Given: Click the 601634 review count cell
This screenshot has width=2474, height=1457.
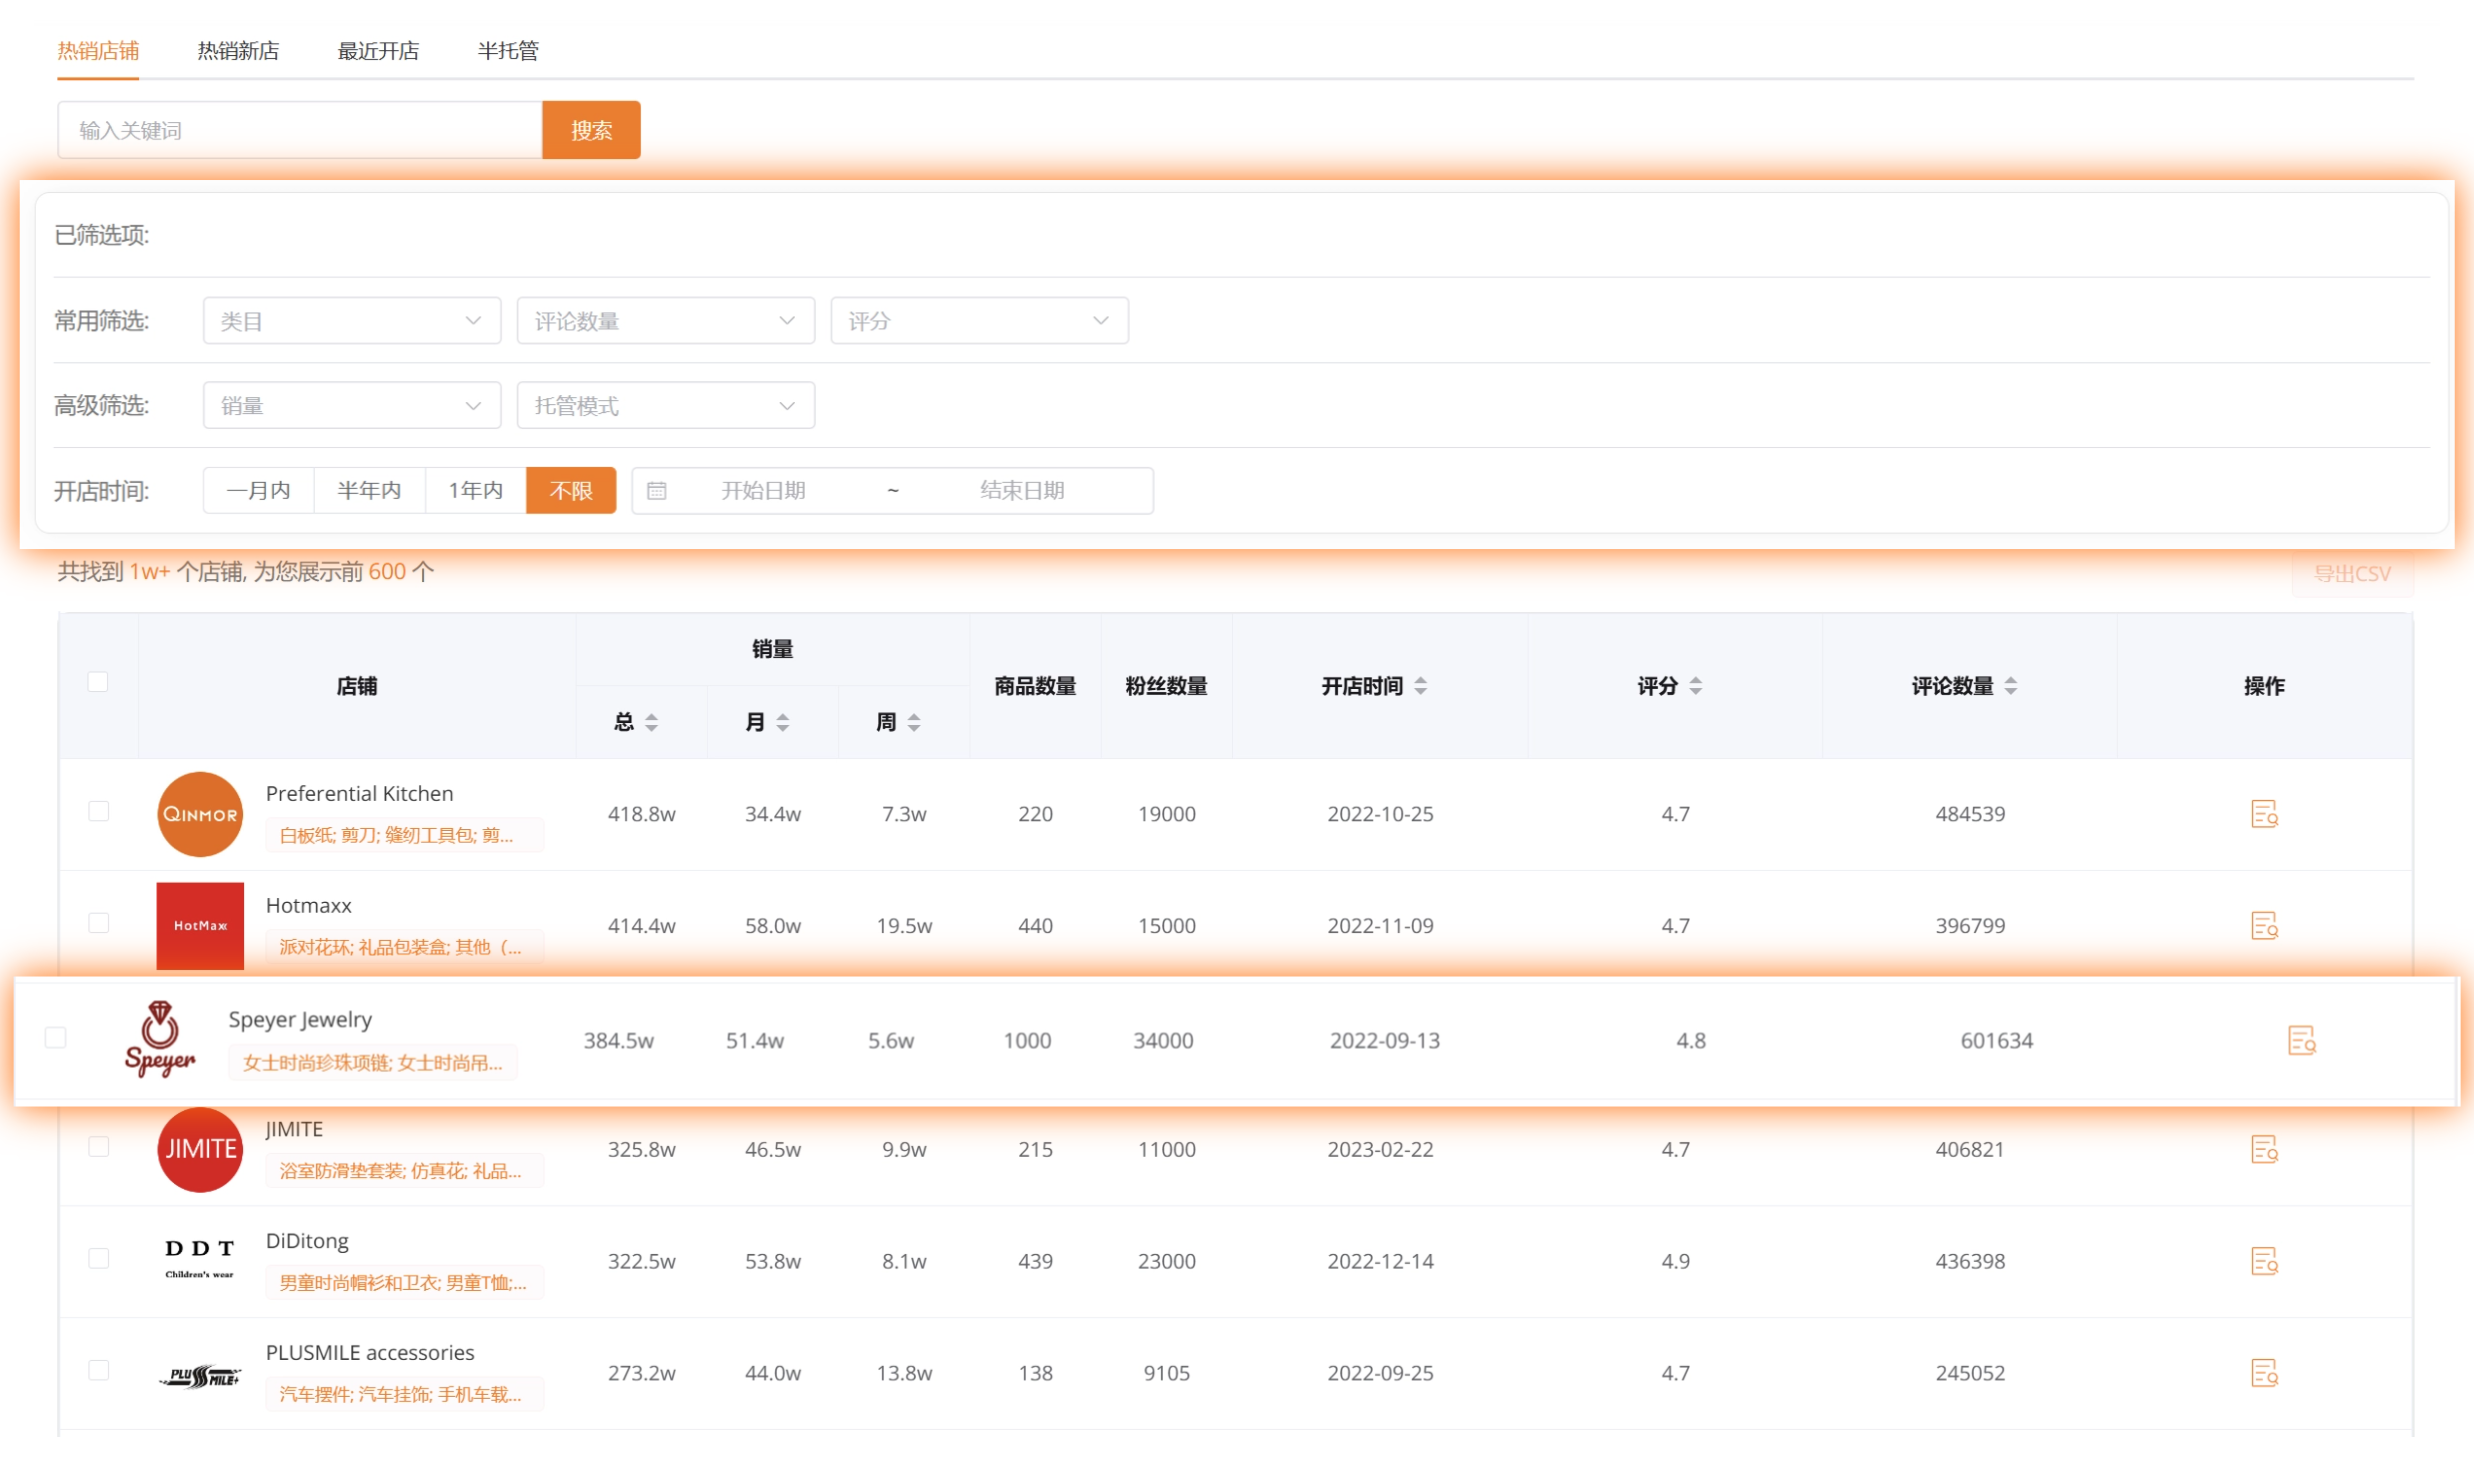Looking at the screenshot, I should point(1996,1041).
